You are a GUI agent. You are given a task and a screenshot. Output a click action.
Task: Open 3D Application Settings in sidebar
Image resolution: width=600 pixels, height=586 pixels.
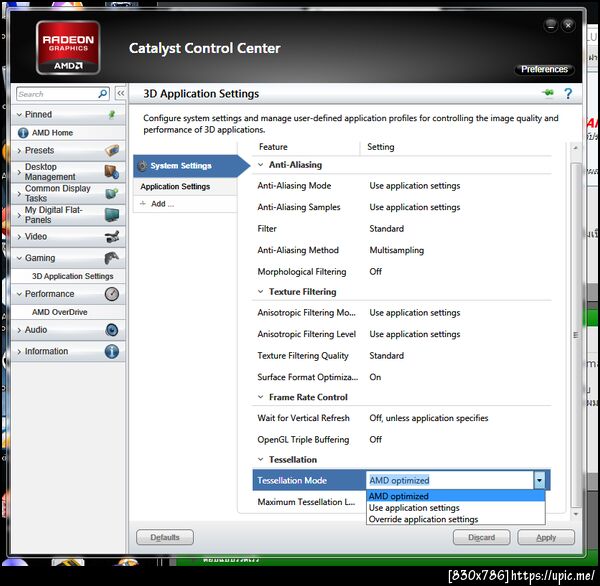(x=72, y=276)
